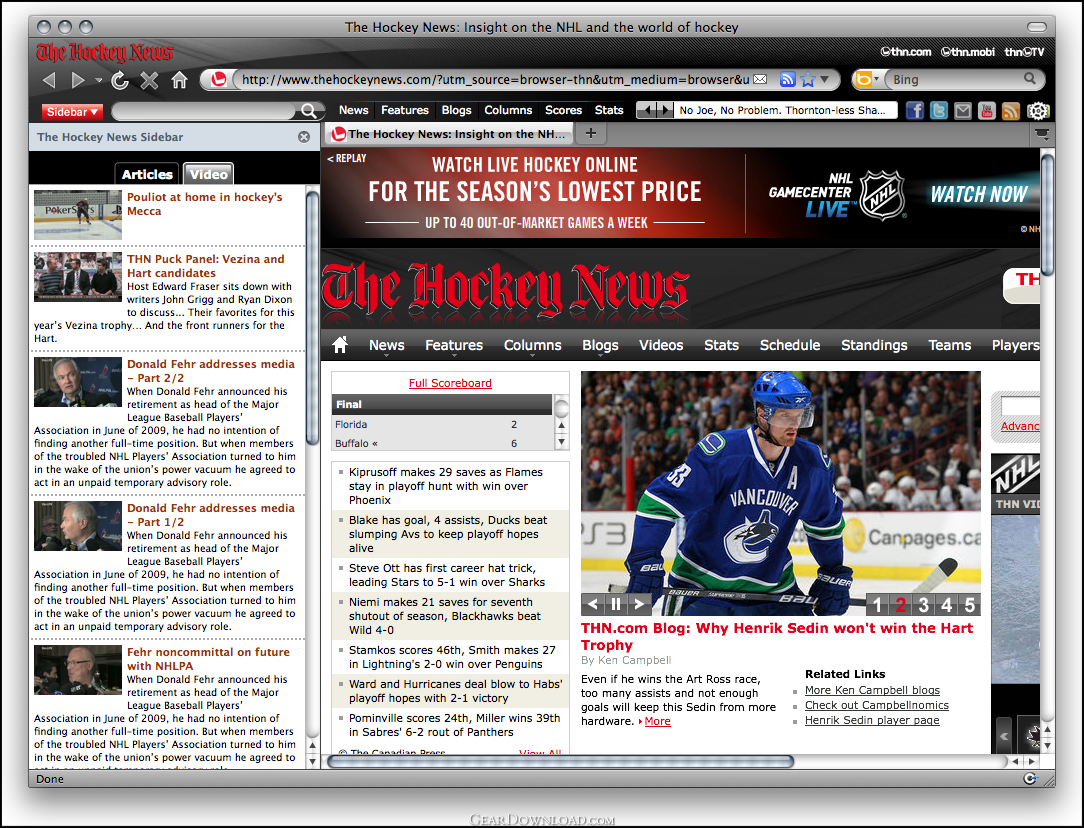Click the horizontal page scrollbar thumb
This screenshot has width=1084, height=828.
[561, 762]
